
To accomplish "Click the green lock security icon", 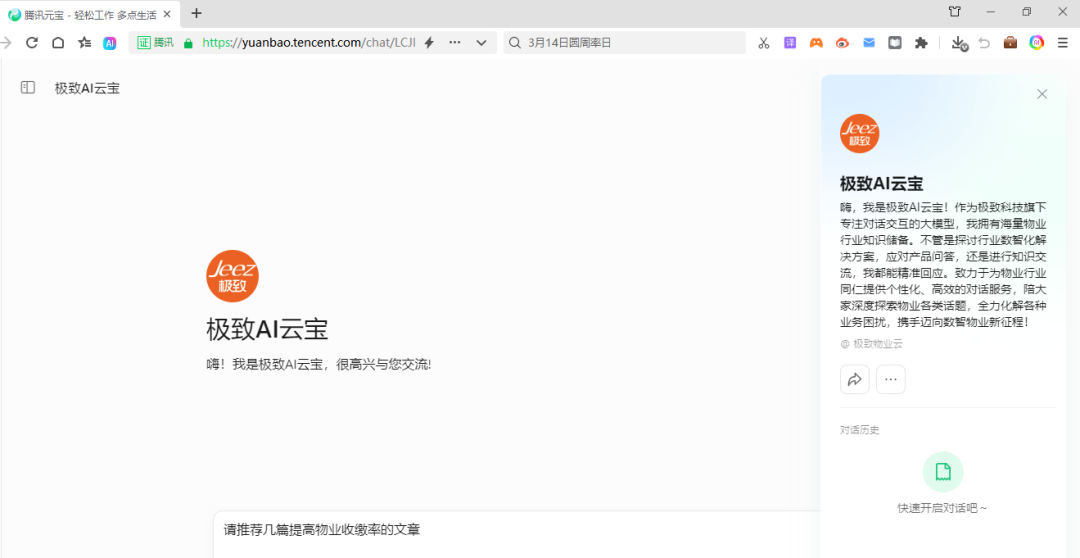I will click(x=188, y=43).
